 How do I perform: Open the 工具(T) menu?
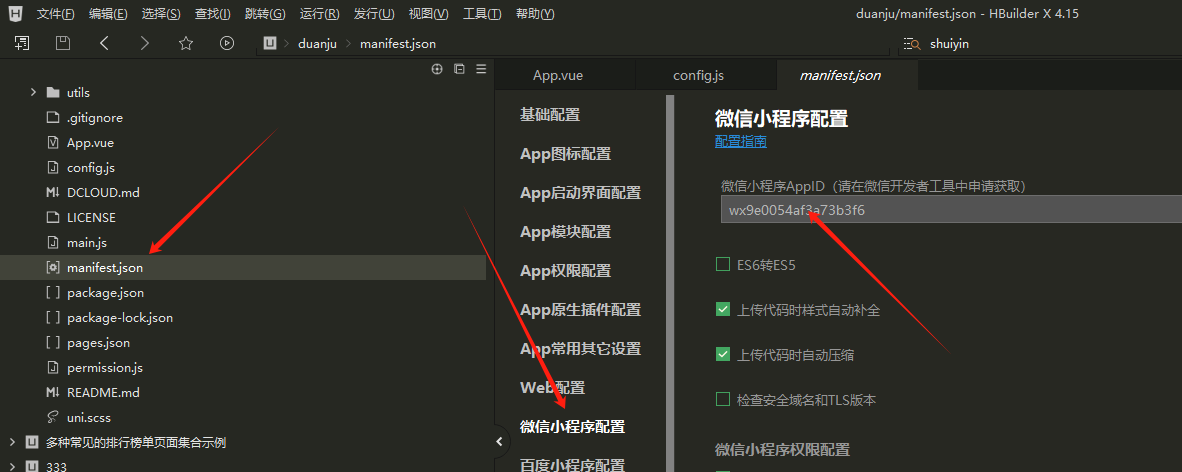pyautogui.click(x=482, y=14)
